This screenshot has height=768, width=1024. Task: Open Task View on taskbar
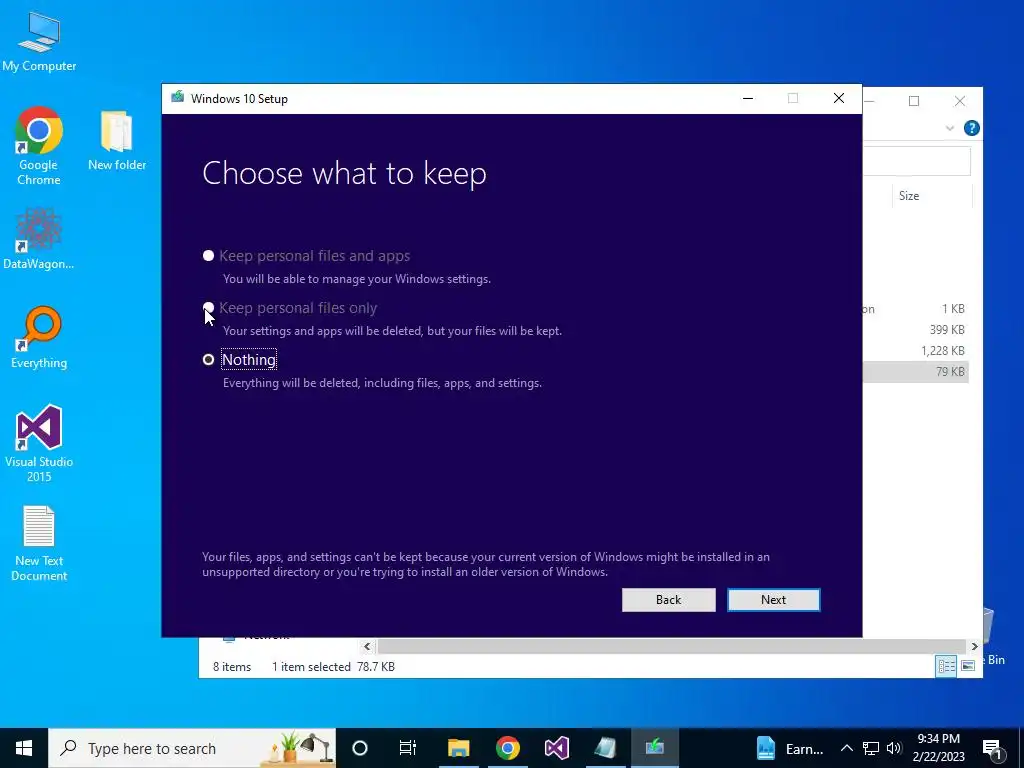coord(408,748)
